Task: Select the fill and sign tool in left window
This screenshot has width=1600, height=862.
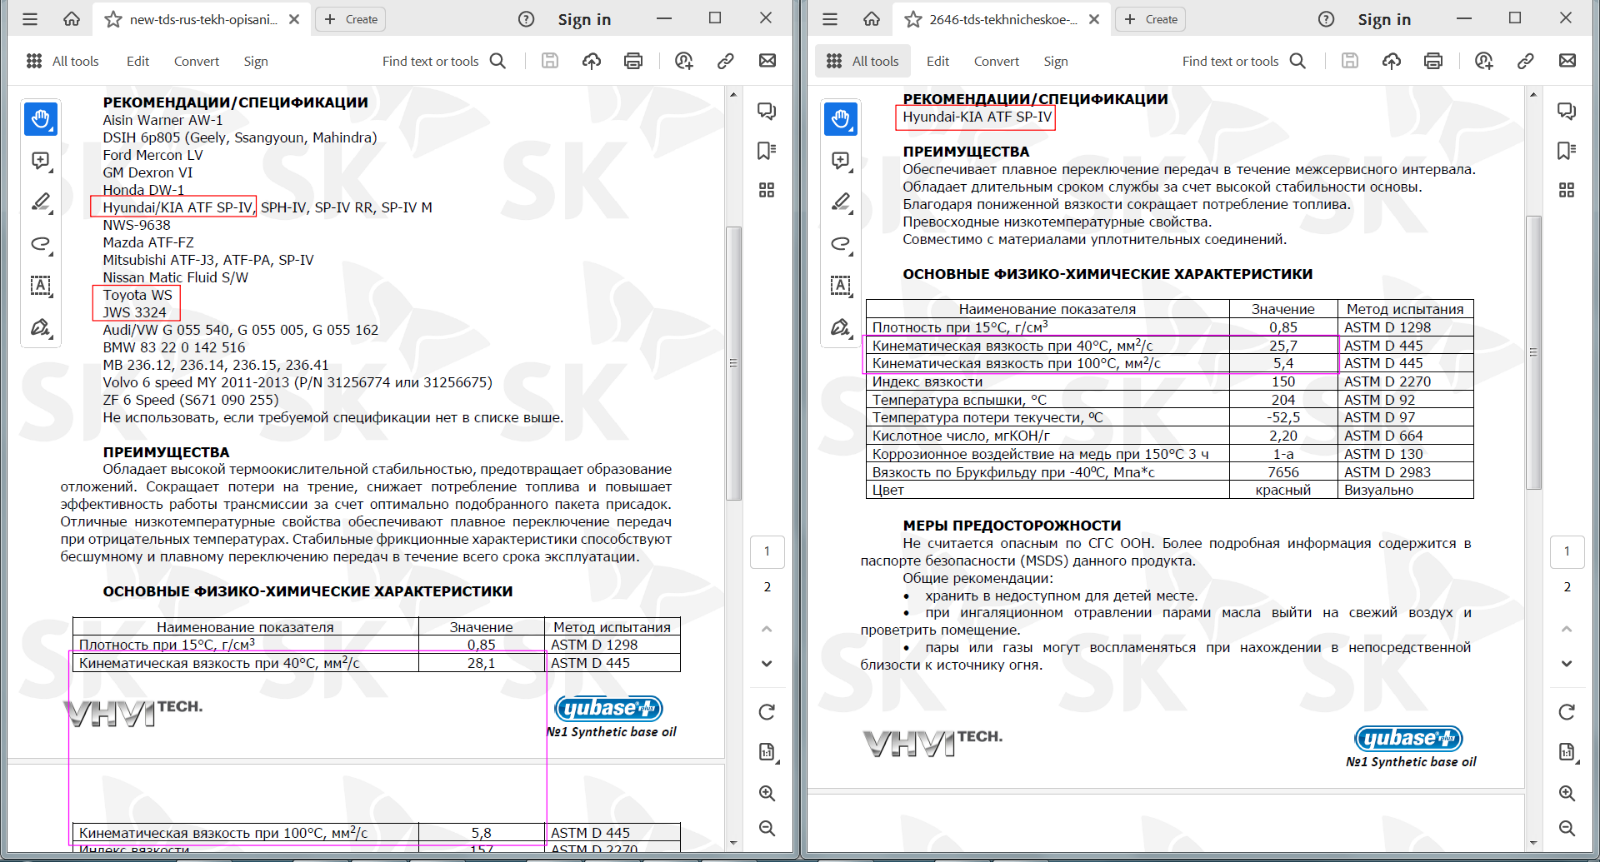Action: pos(41,327)
